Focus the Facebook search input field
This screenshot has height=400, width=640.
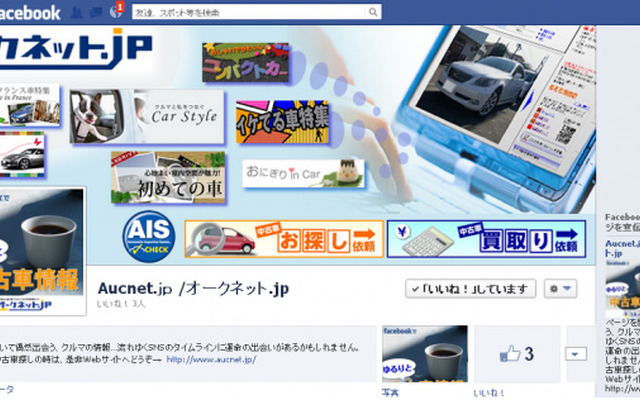pyautogui.click(x=250, y=12)
